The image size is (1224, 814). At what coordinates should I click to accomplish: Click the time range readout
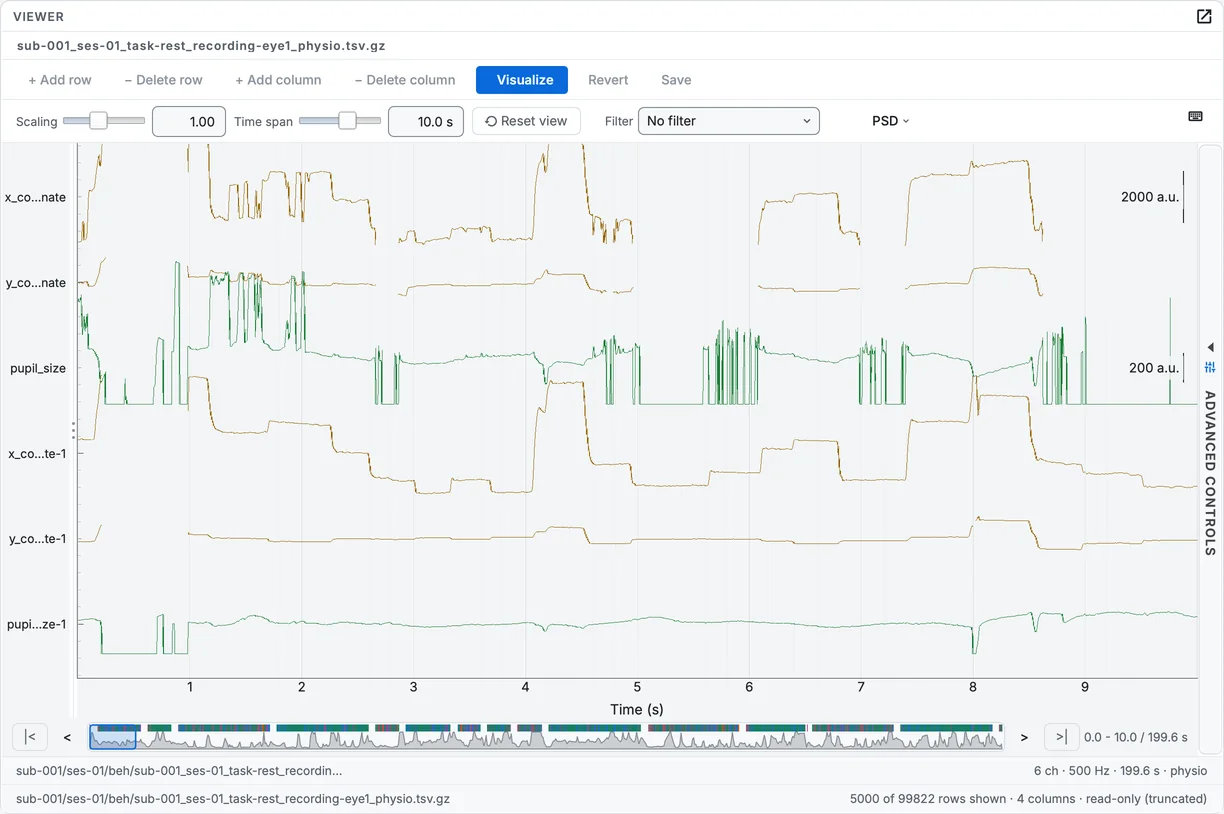point(1136,737)
